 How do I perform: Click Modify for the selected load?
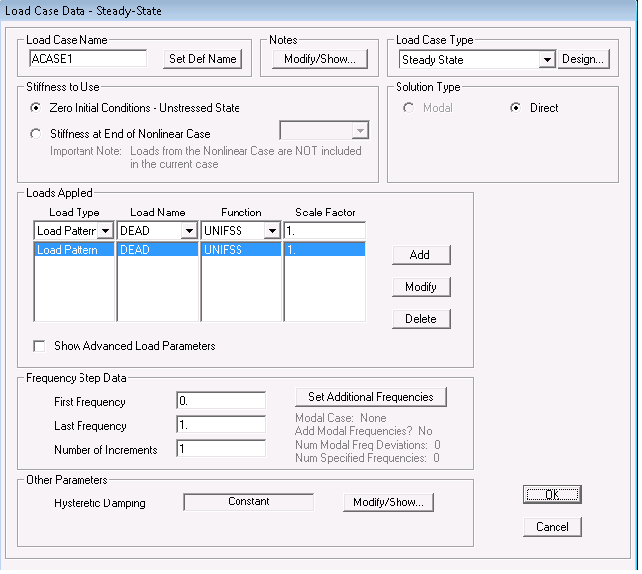point(420,287)
